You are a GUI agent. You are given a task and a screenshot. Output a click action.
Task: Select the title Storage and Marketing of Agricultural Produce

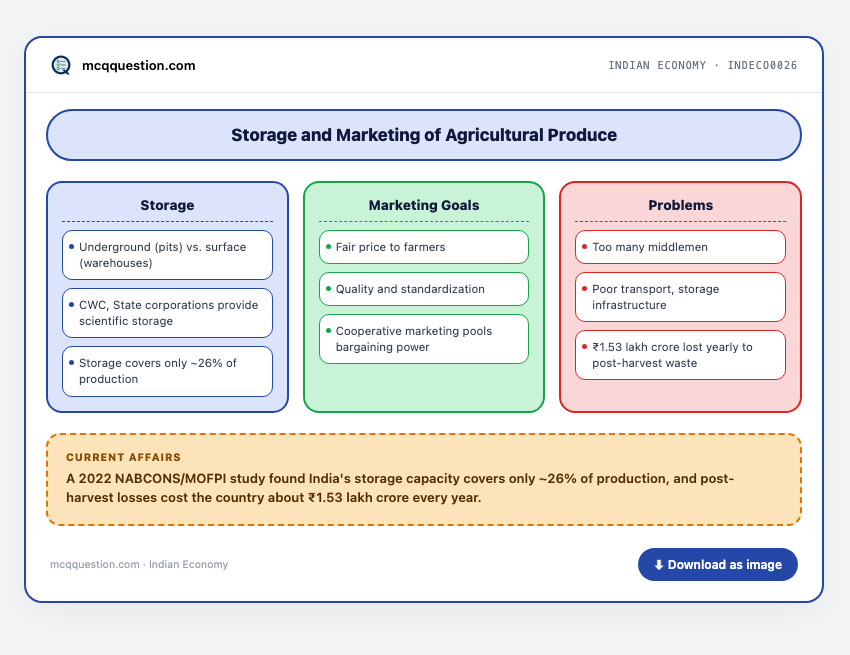click(x=424, y=135)
